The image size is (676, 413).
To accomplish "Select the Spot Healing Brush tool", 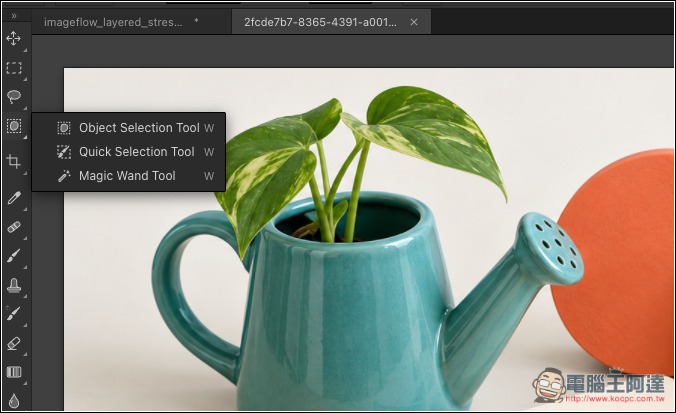I will pos(13,227).
